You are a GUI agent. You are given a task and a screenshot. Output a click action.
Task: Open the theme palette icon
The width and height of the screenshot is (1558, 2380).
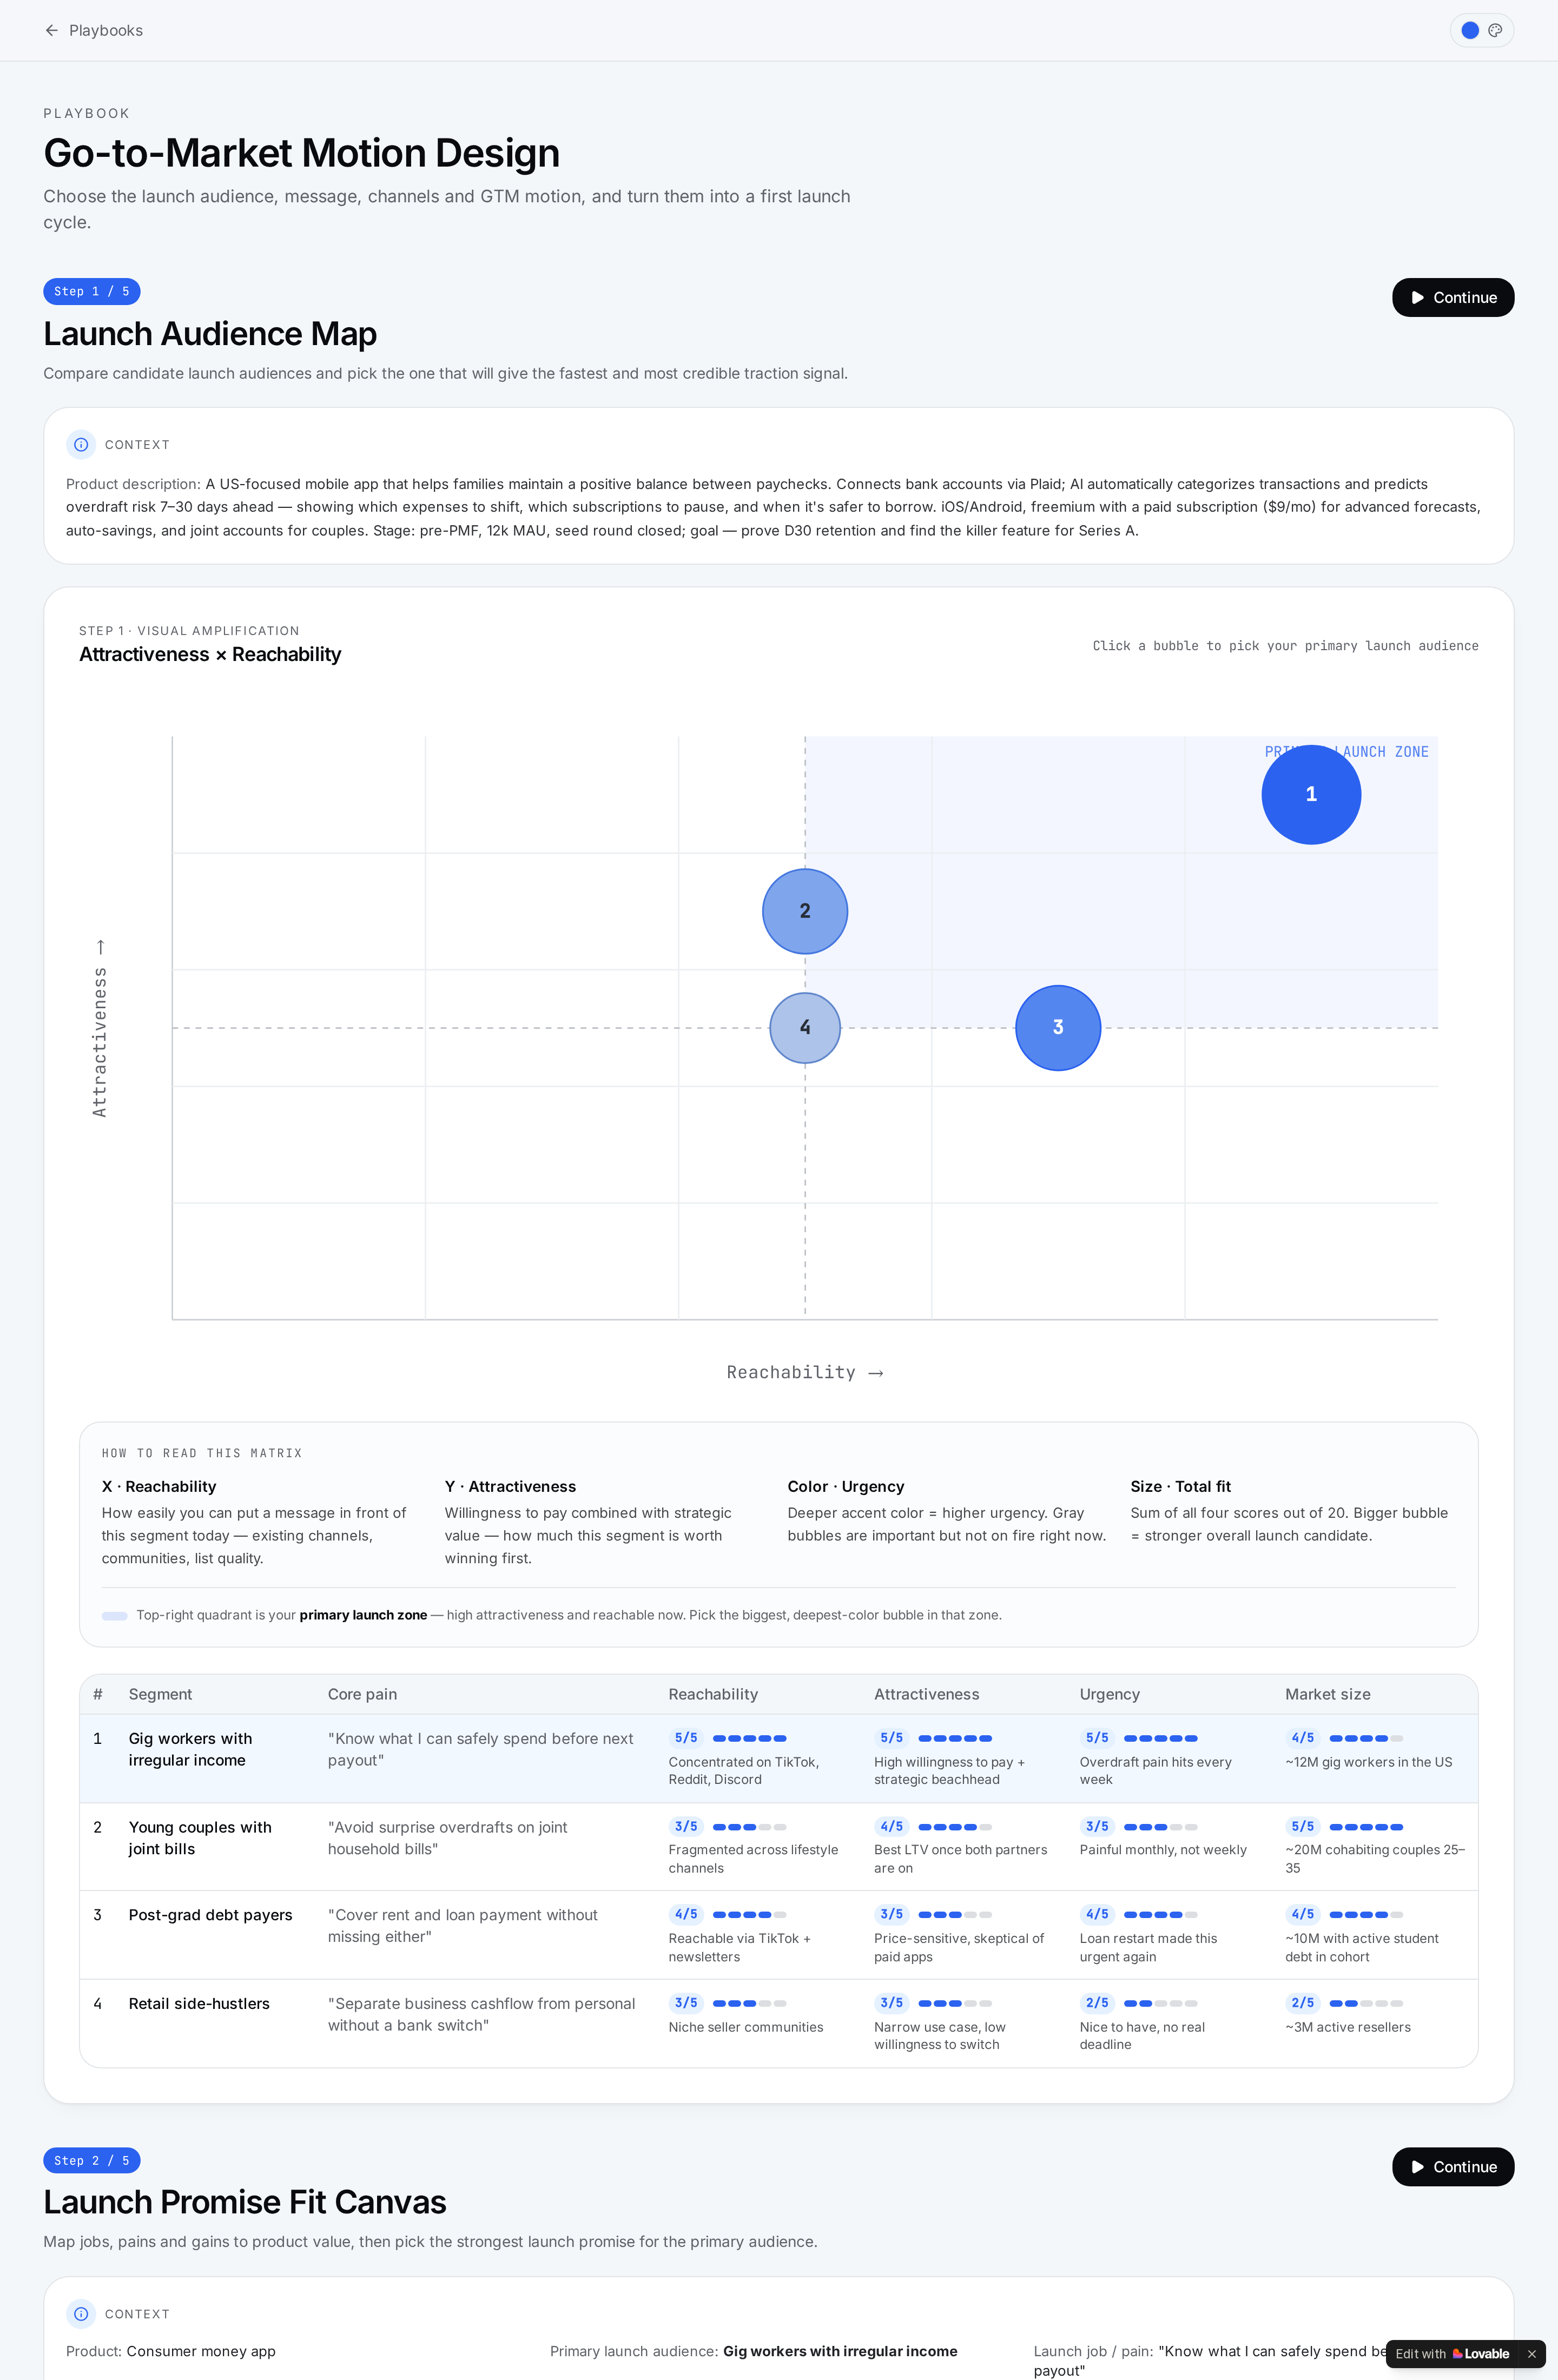click(x=1495, y=31)
